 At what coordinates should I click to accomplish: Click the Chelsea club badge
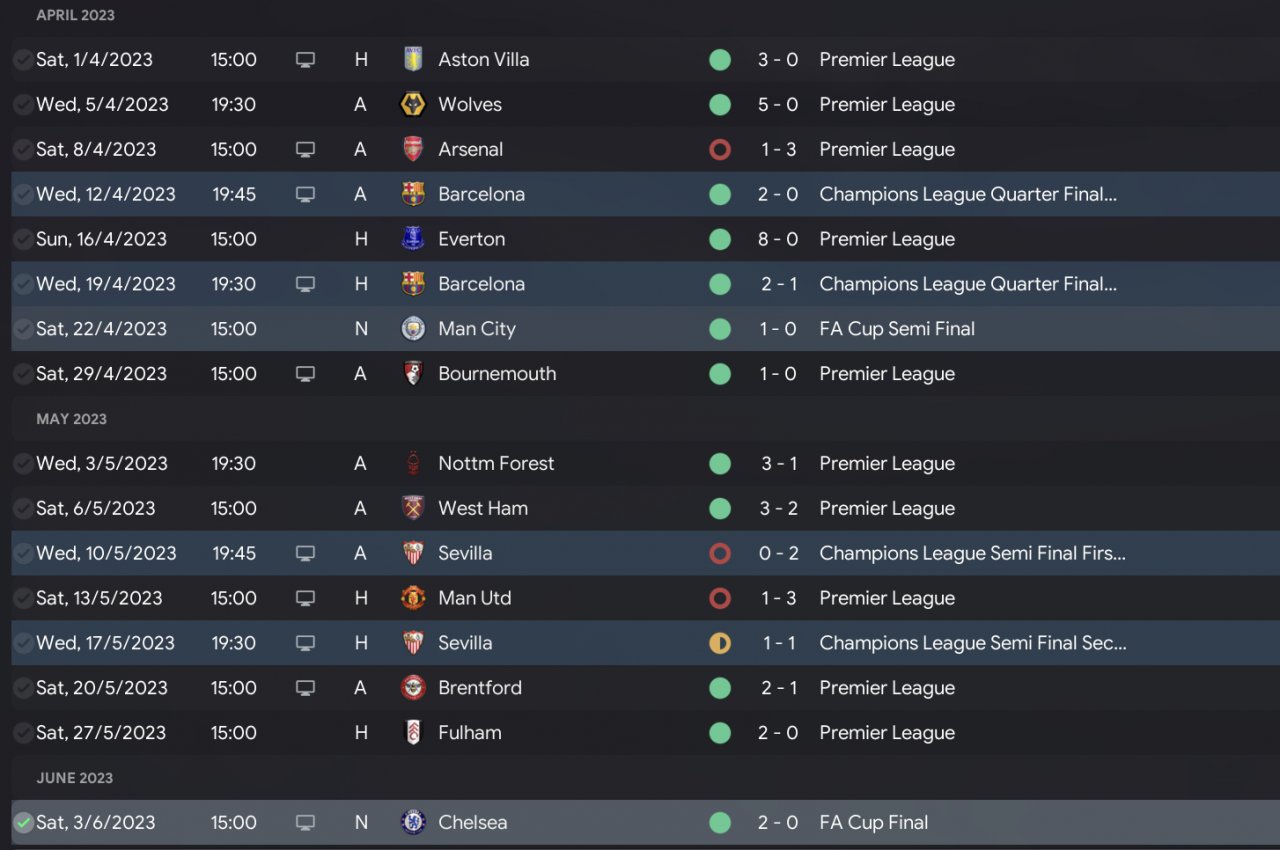tap(413, 823)
